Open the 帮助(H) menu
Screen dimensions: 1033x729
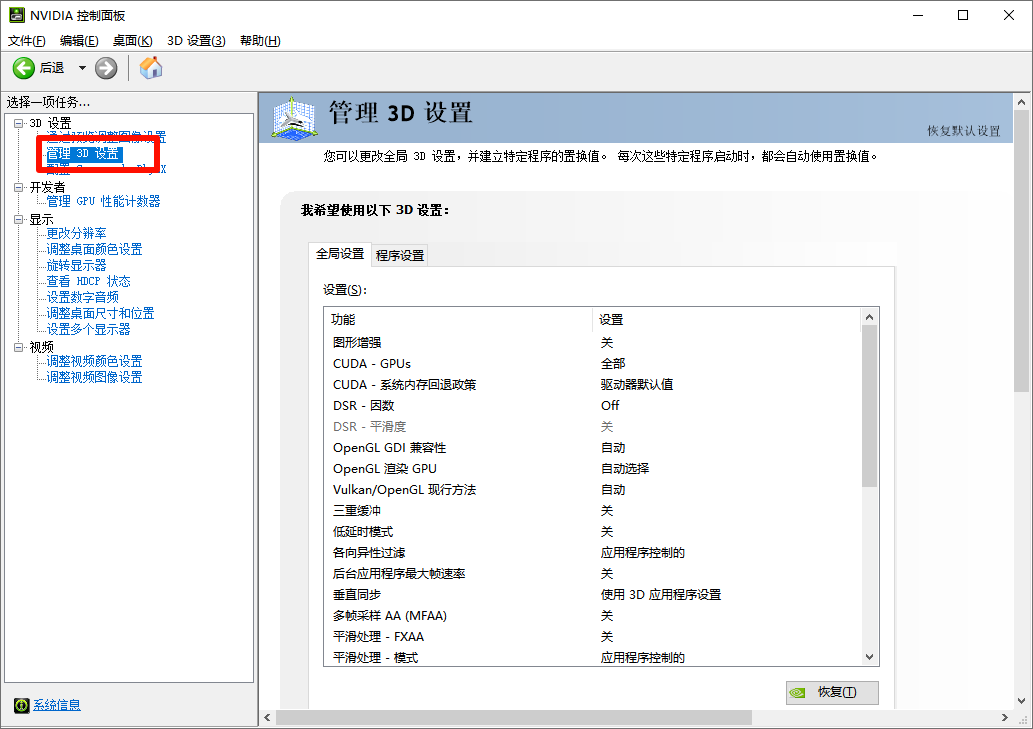[x=260, y=41]
